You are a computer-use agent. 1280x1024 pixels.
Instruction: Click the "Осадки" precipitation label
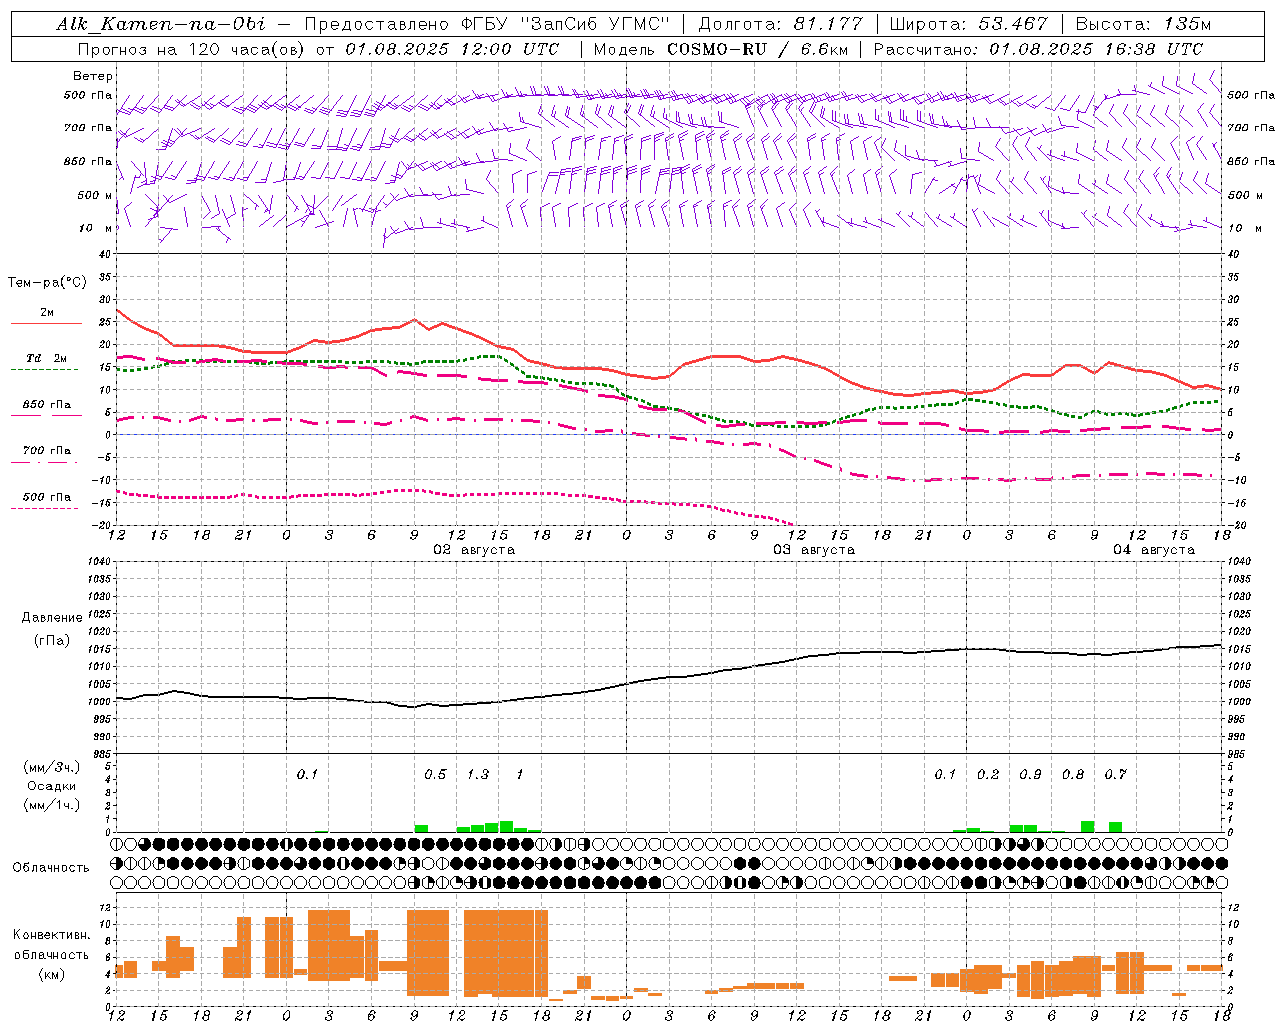(51, 786)
